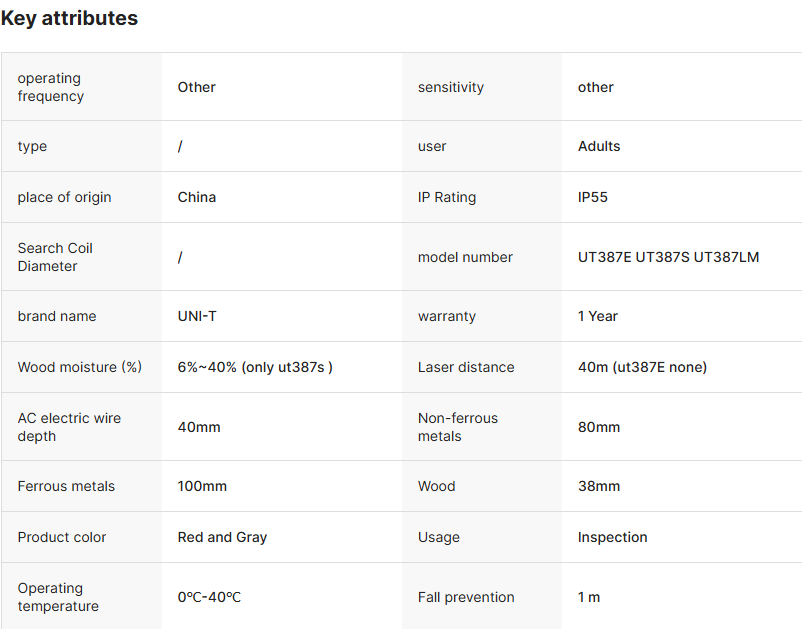
Task: Select the operating frequency label cell
Action: [x=51, y=87]
